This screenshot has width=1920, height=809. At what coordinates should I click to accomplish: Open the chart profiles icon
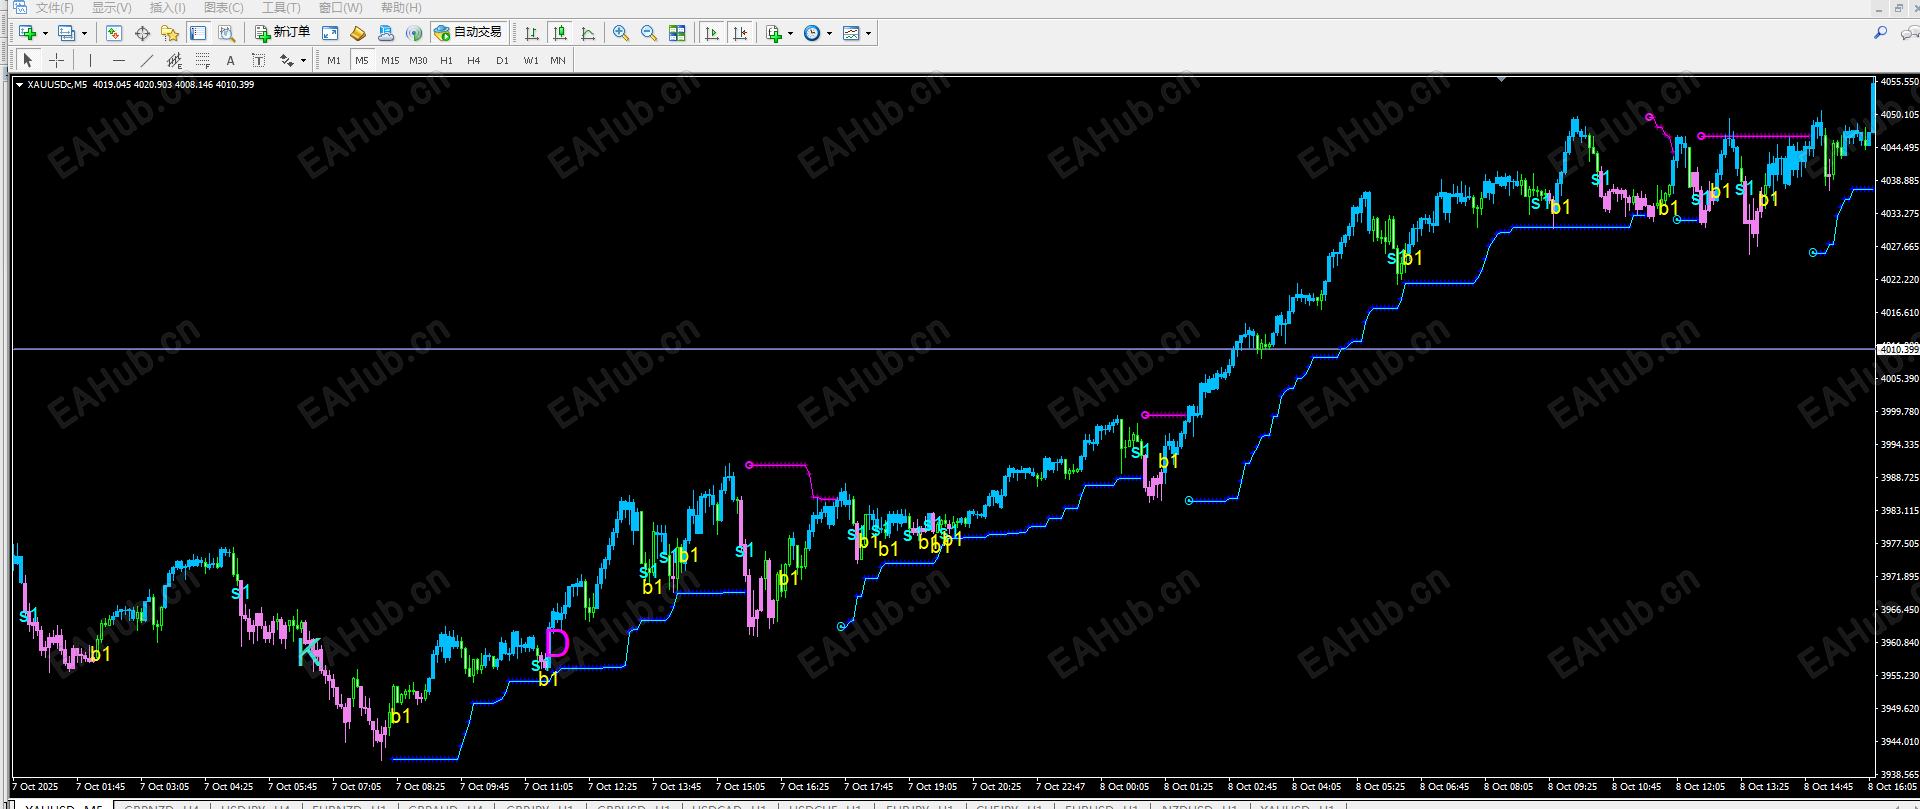[66, 33]
